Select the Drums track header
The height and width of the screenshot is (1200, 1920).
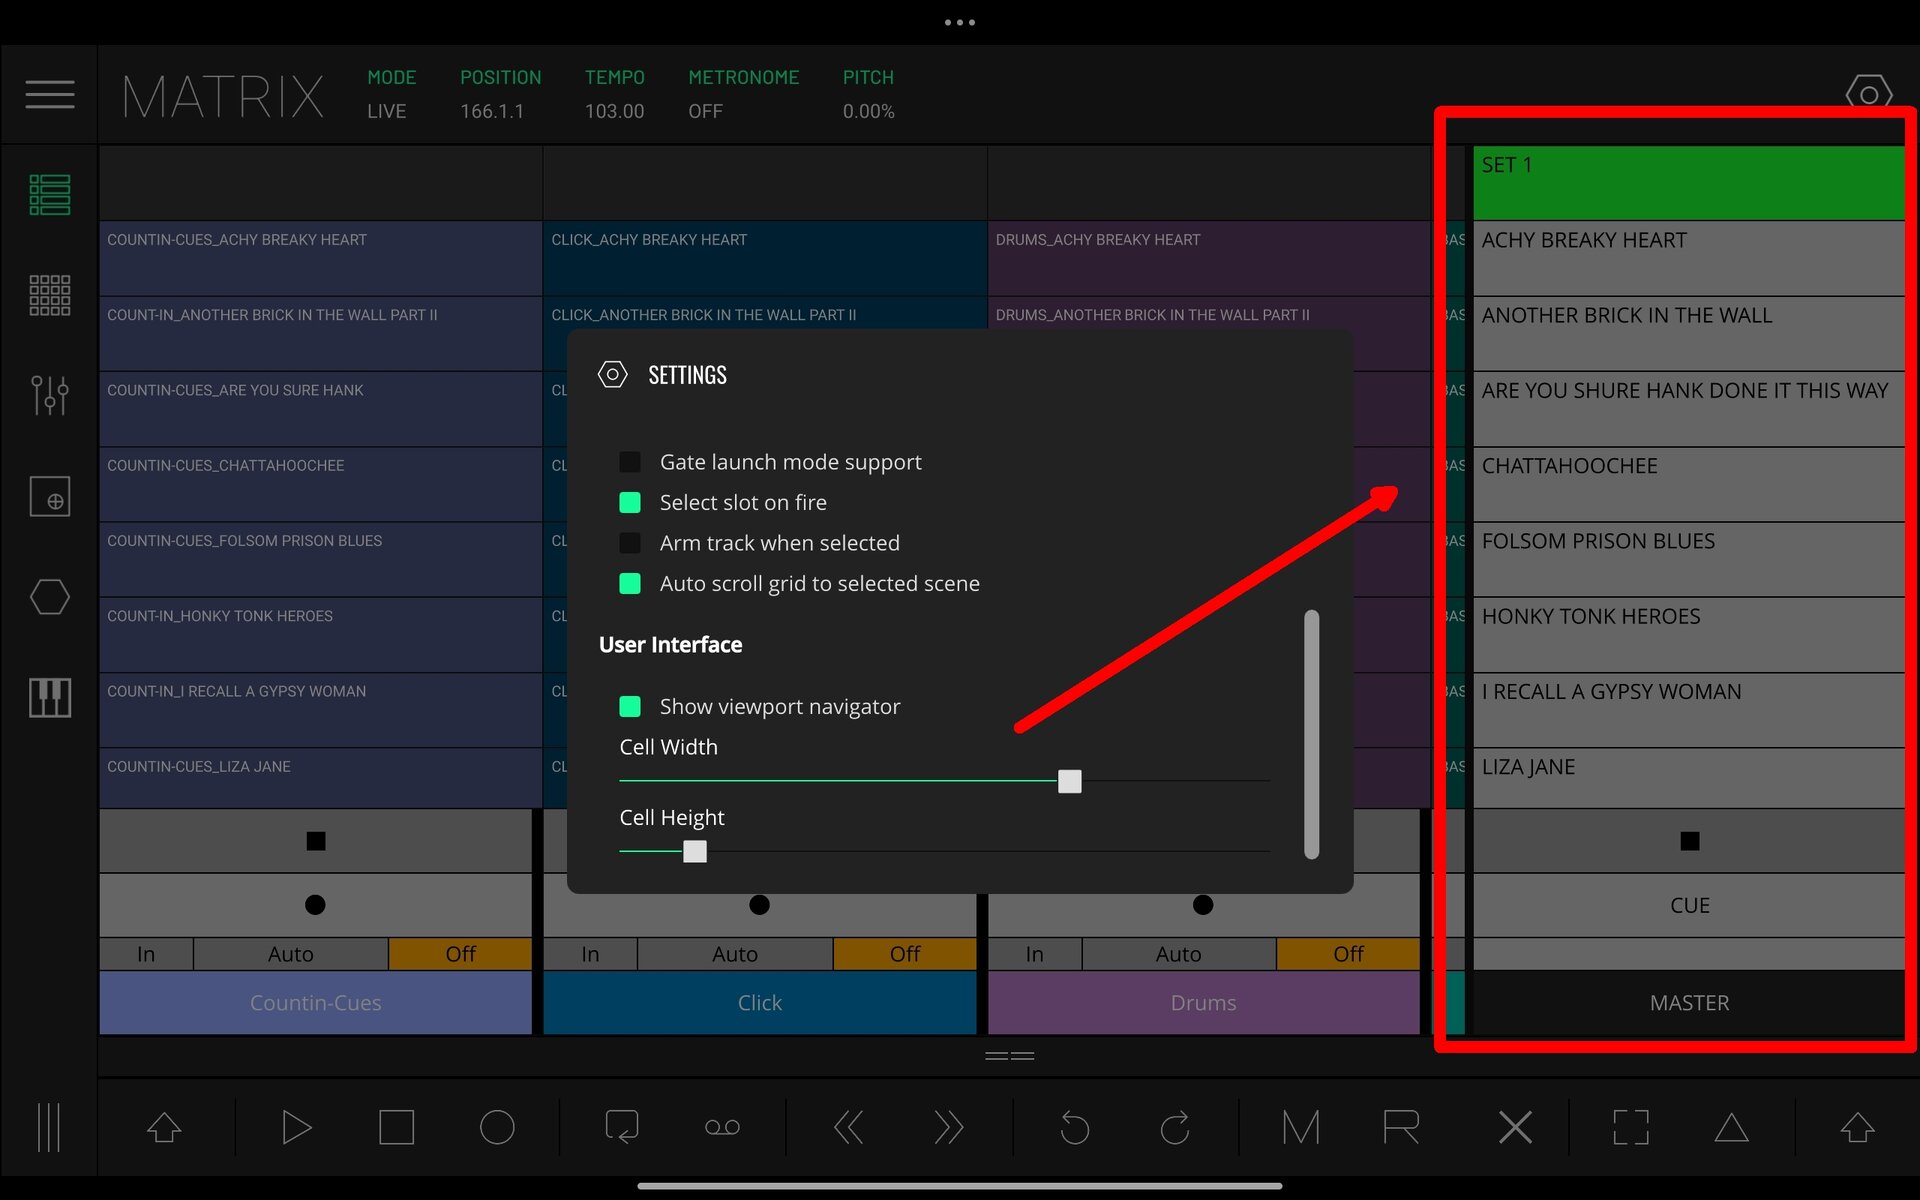1203,1002
